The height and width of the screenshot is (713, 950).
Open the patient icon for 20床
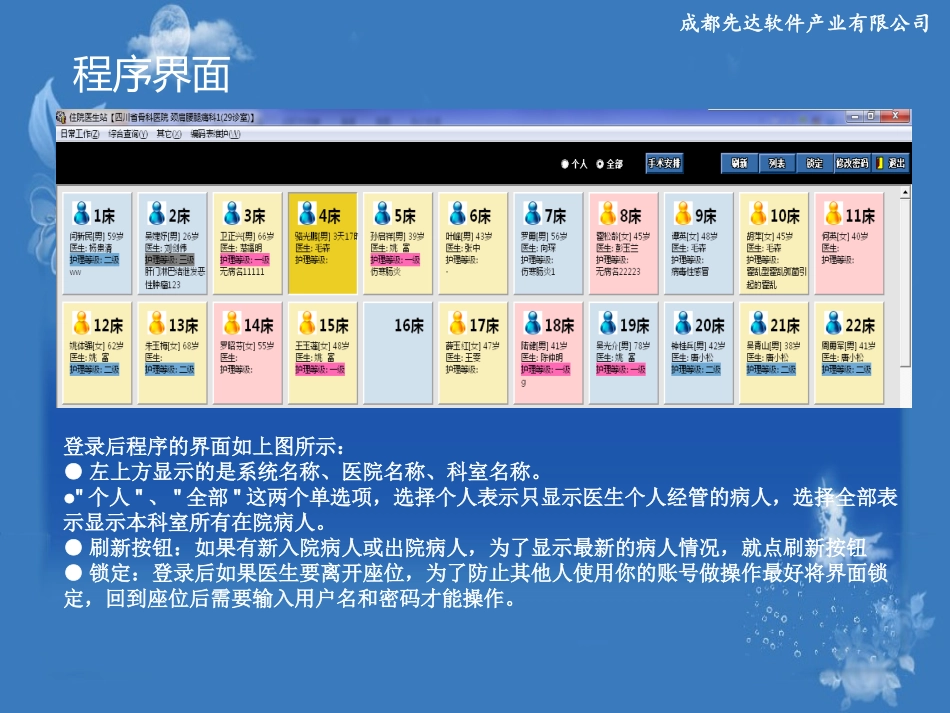tap(683, 323)
